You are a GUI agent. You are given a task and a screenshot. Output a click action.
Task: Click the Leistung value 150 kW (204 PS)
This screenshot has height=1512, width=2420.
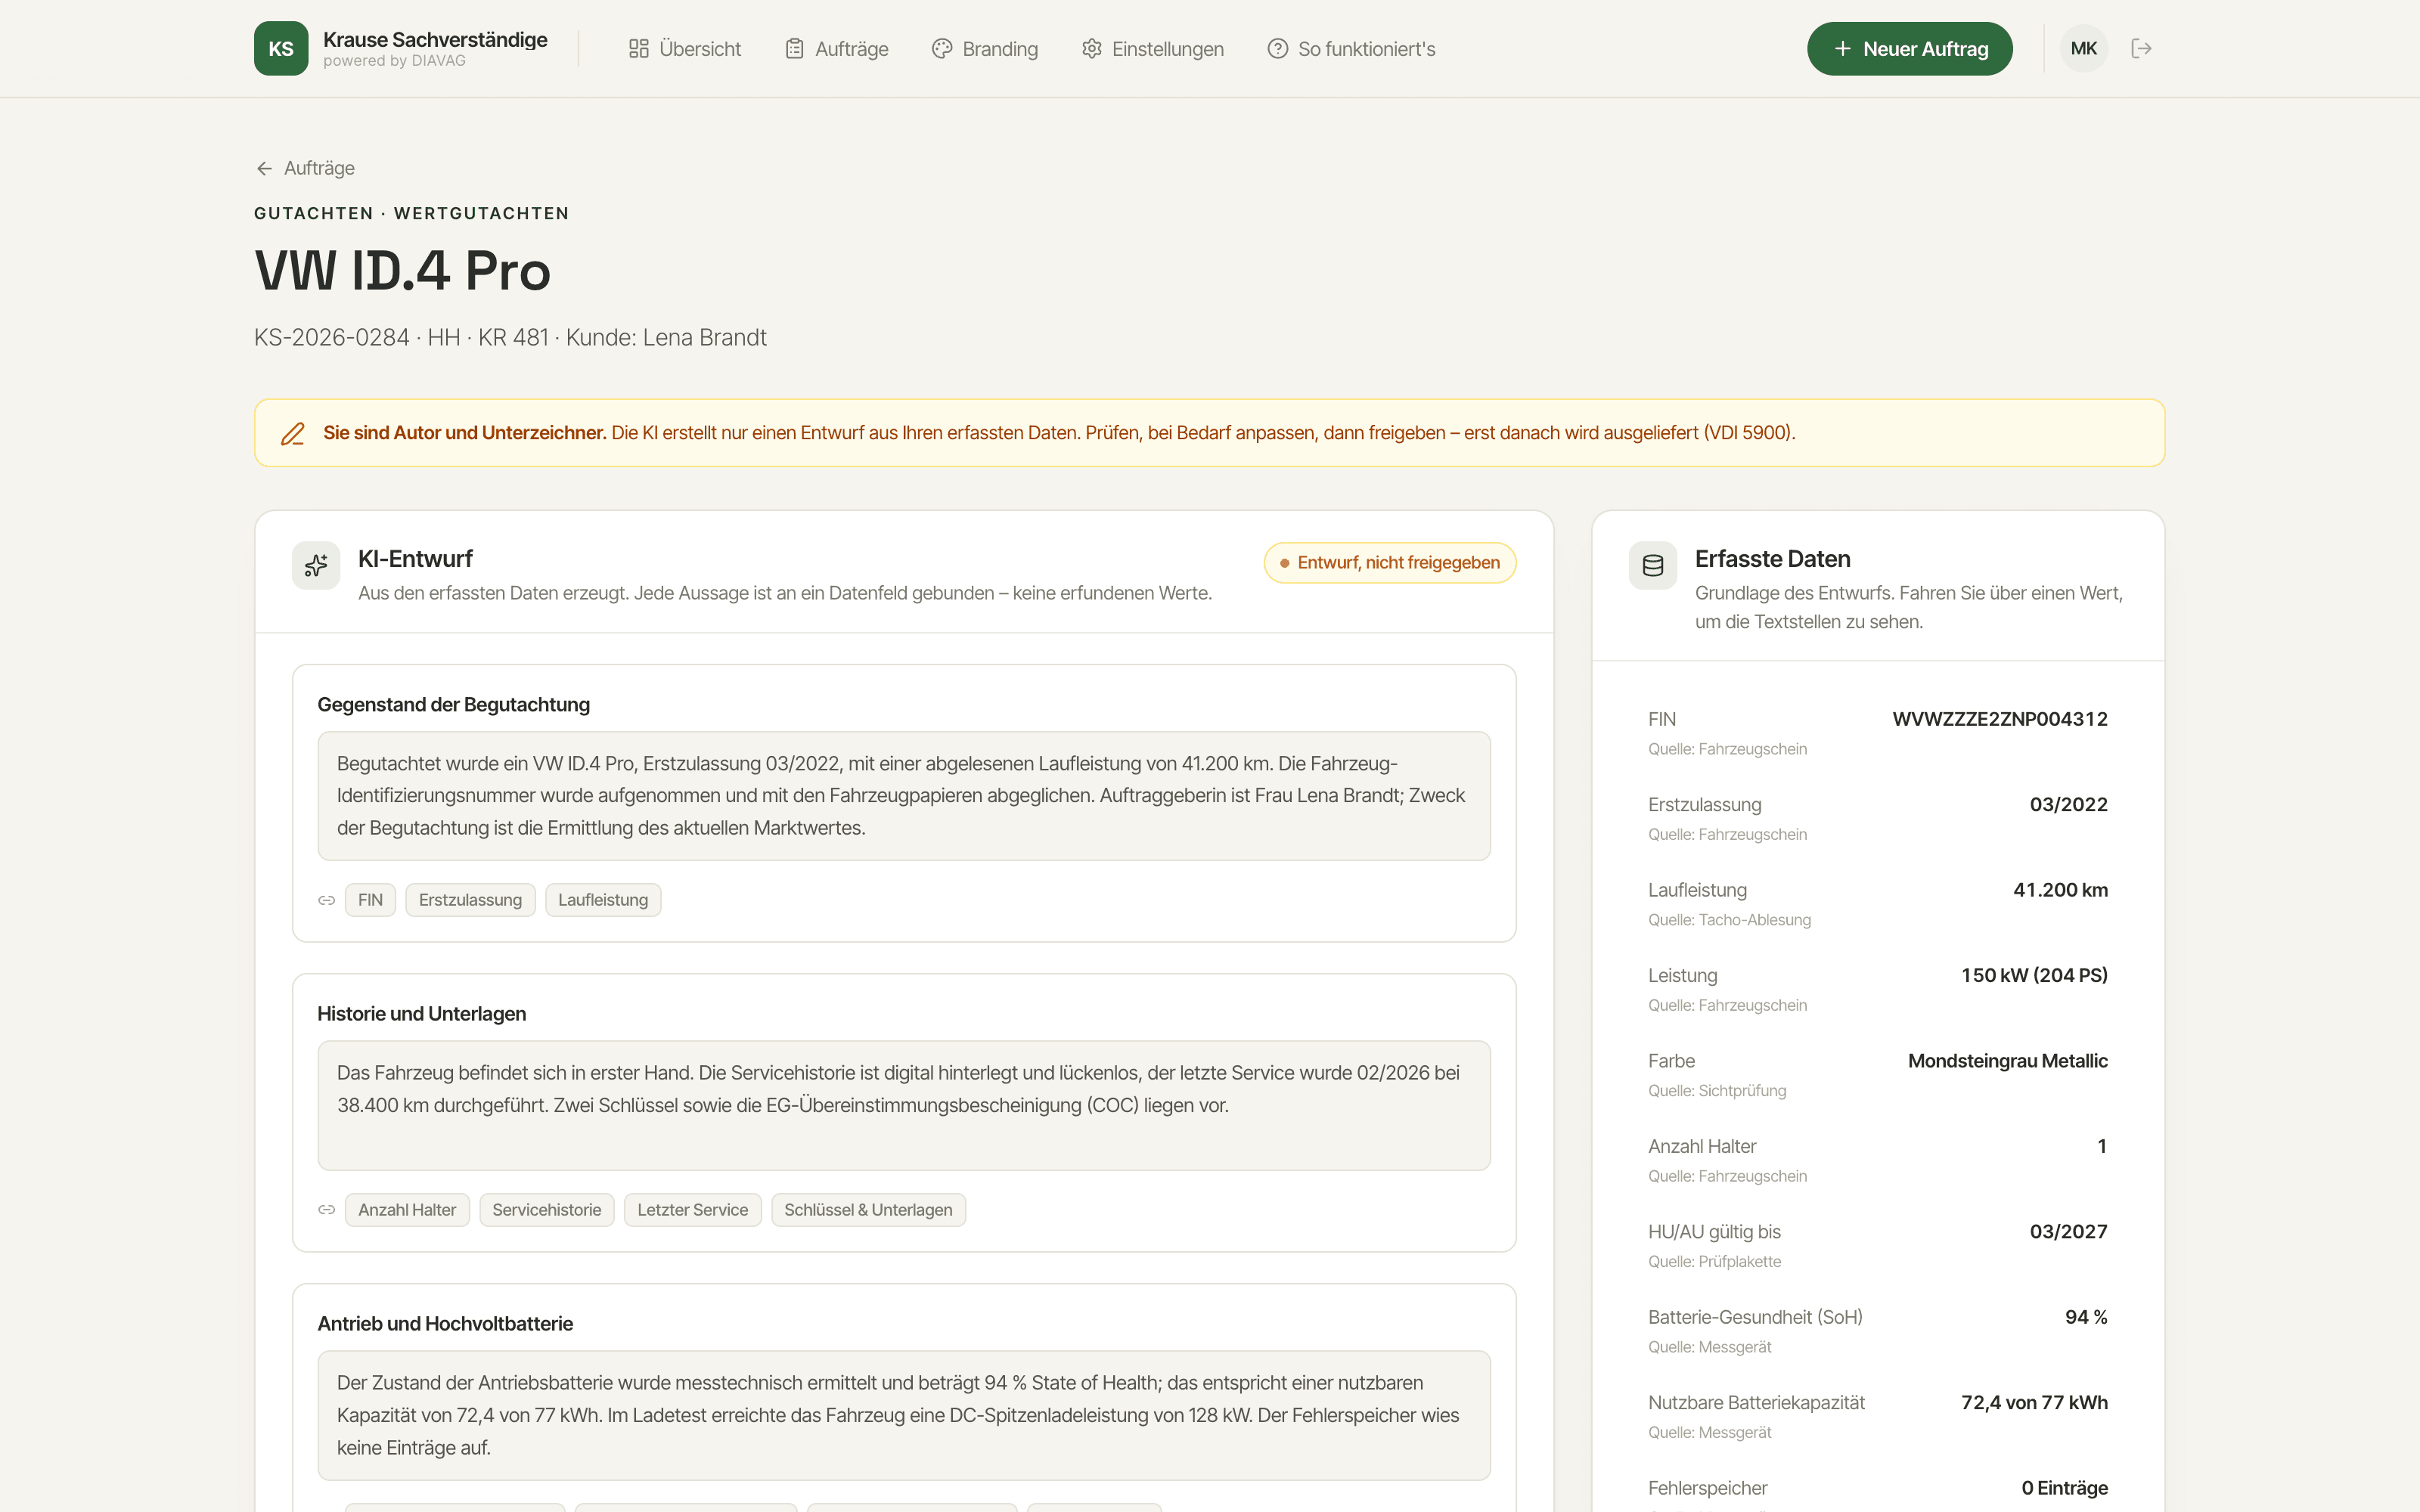coord(2034,975)
